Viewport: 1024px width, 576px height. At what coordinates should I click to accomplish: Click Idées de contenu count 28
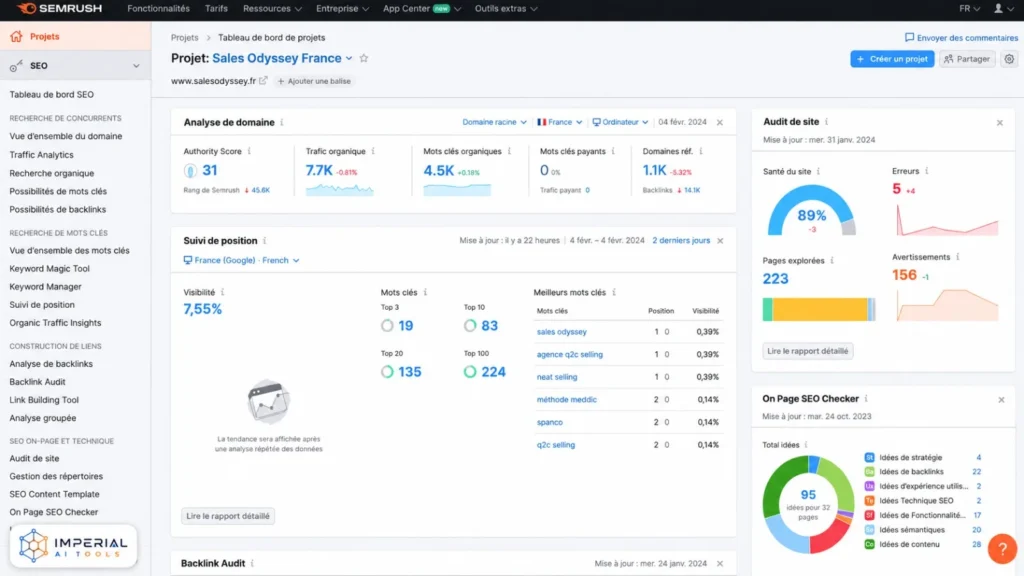coord(976,544)
